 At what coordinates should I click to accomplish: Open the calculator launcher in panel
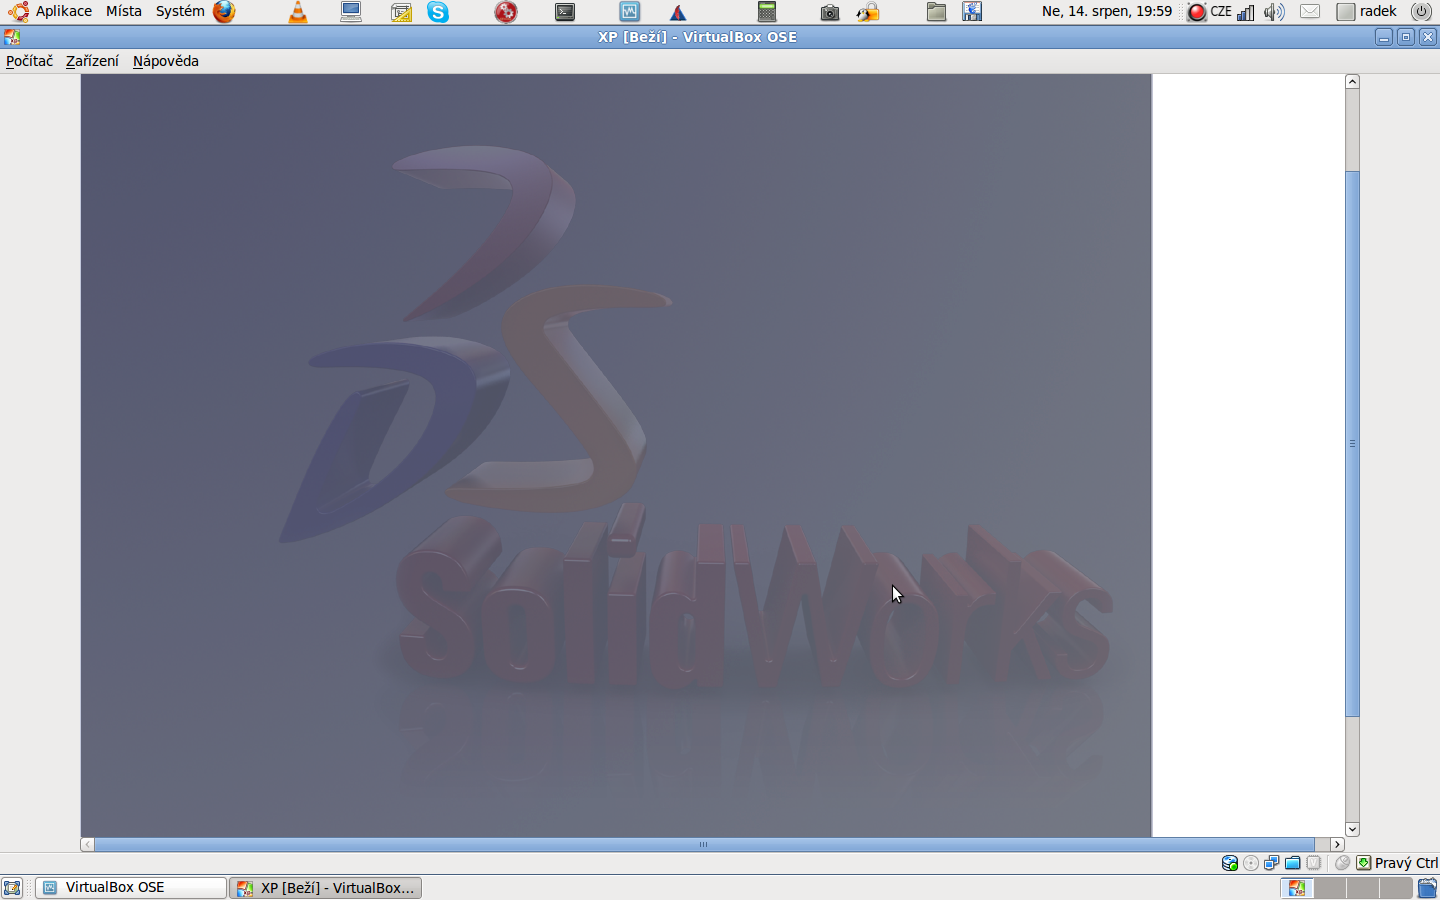pyautogui.click(x=767, y=12)
